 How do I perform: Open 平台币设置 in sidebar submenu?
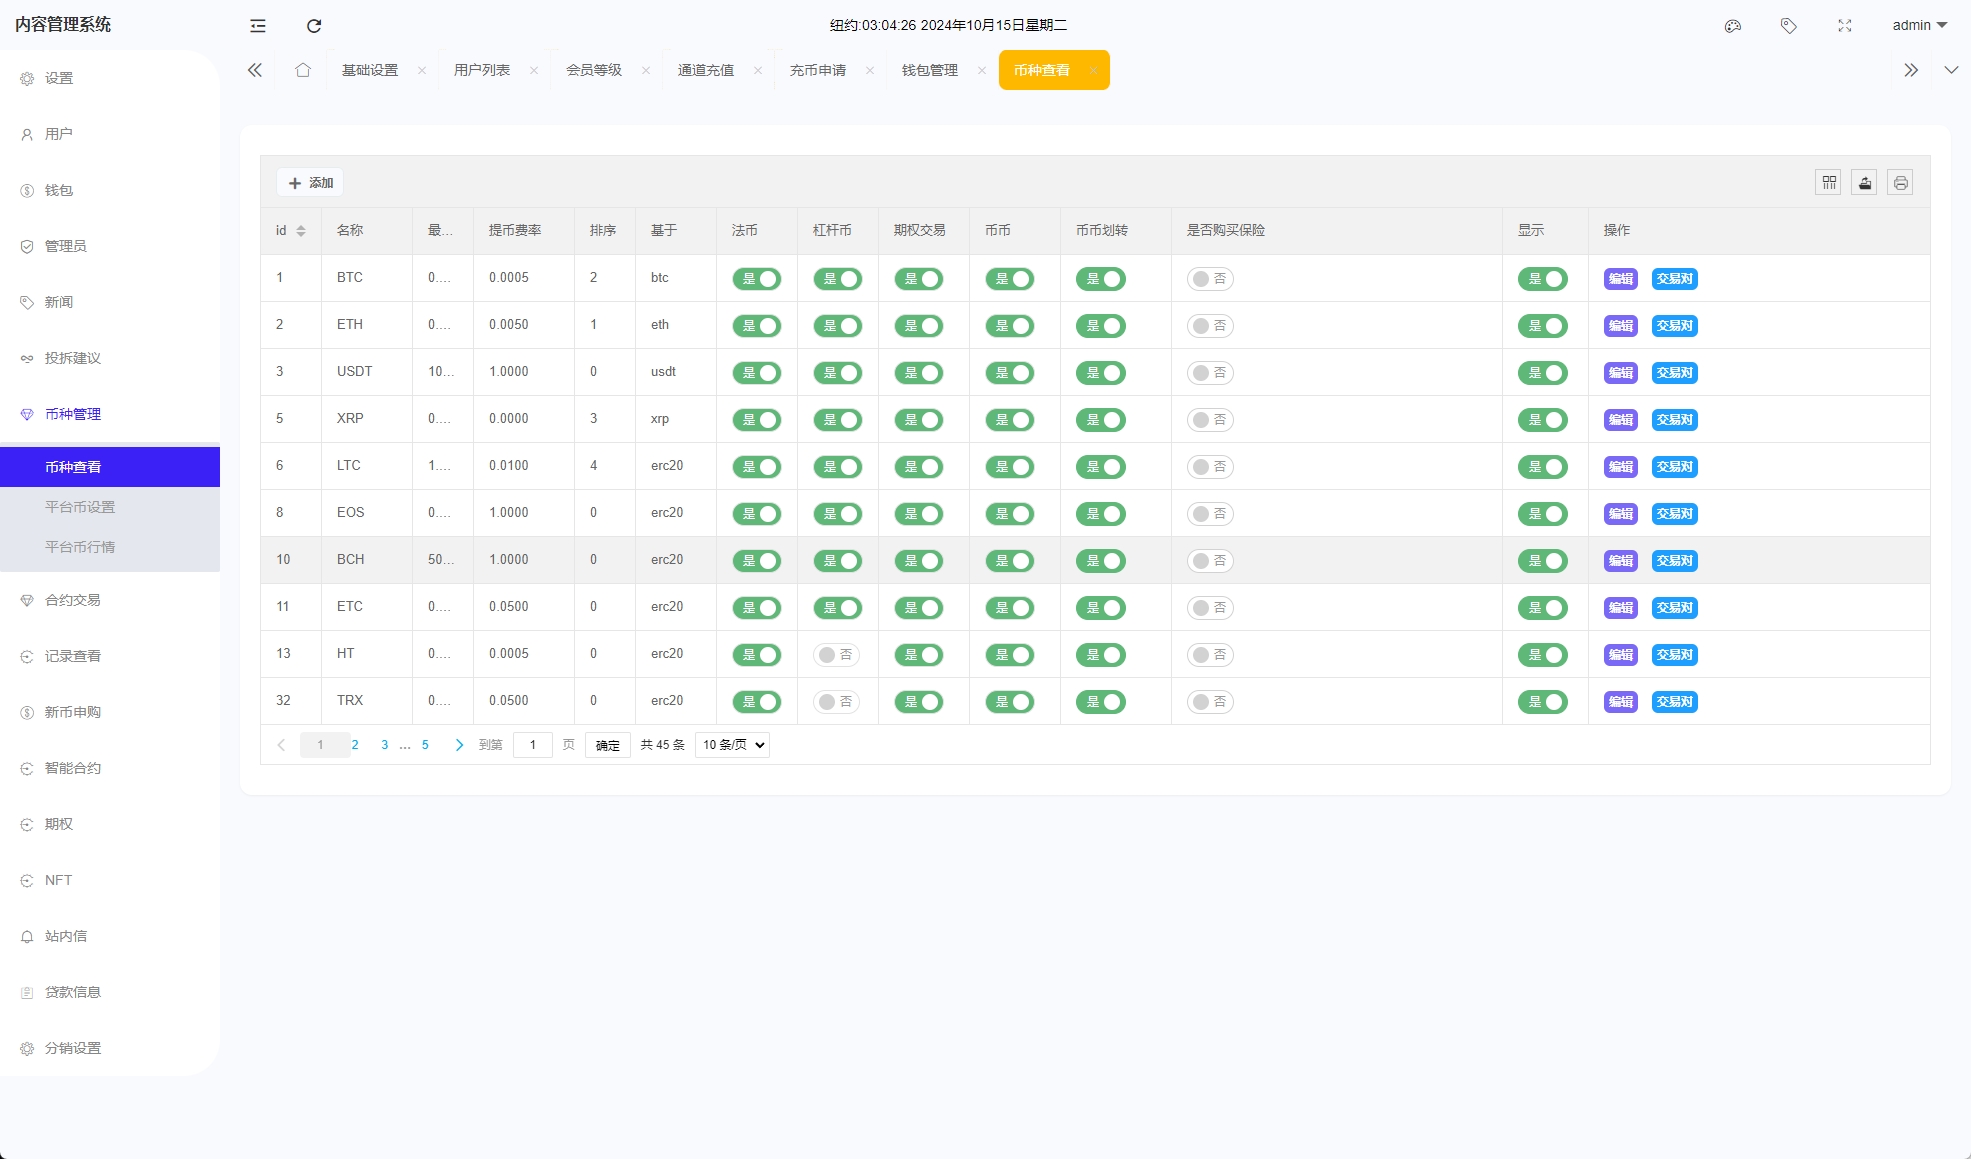point(80,507)
